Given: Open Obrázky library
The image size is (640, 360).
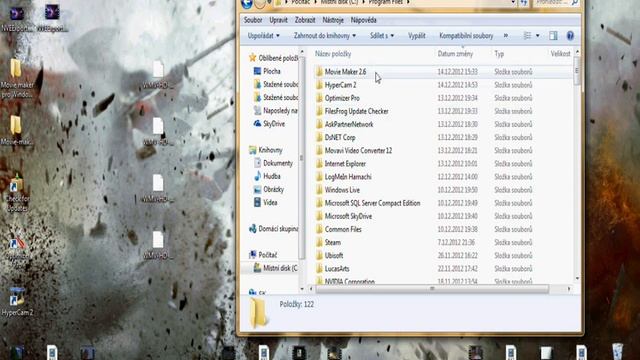Looking at the screenshot, I should click(269, 189).
